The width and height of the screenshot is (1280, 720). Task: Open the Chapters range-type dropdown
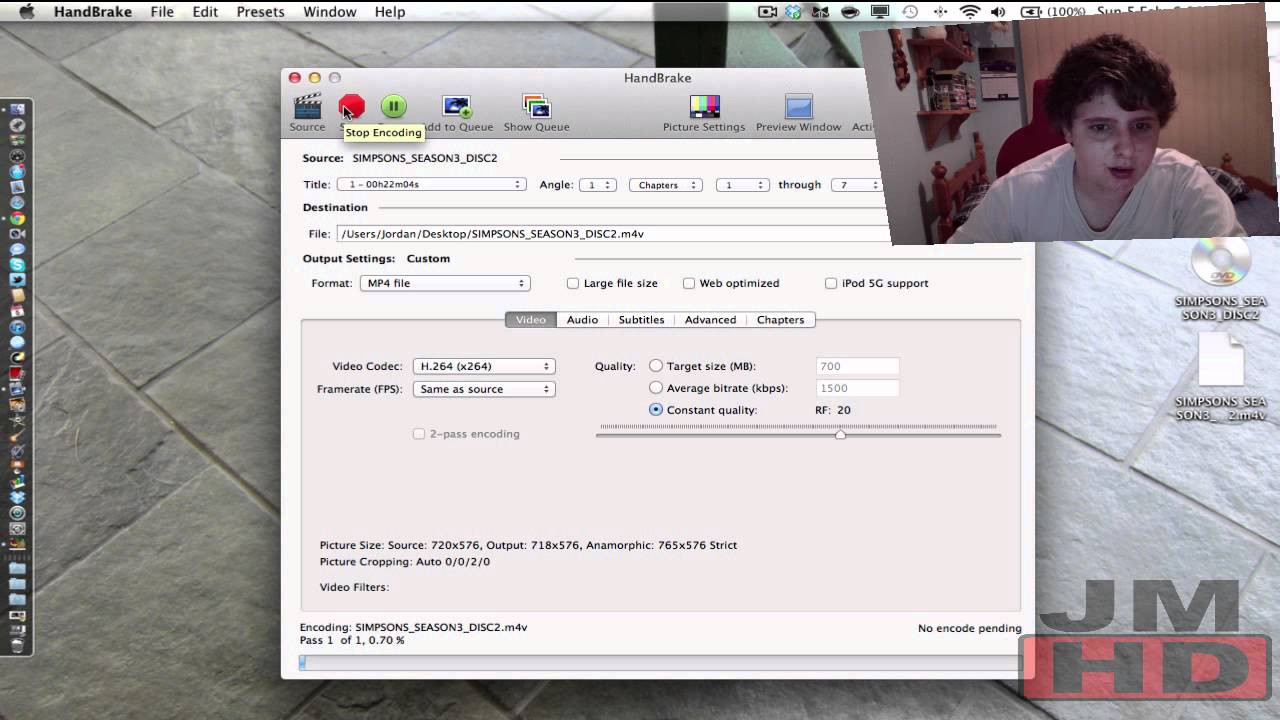(665, 185)
